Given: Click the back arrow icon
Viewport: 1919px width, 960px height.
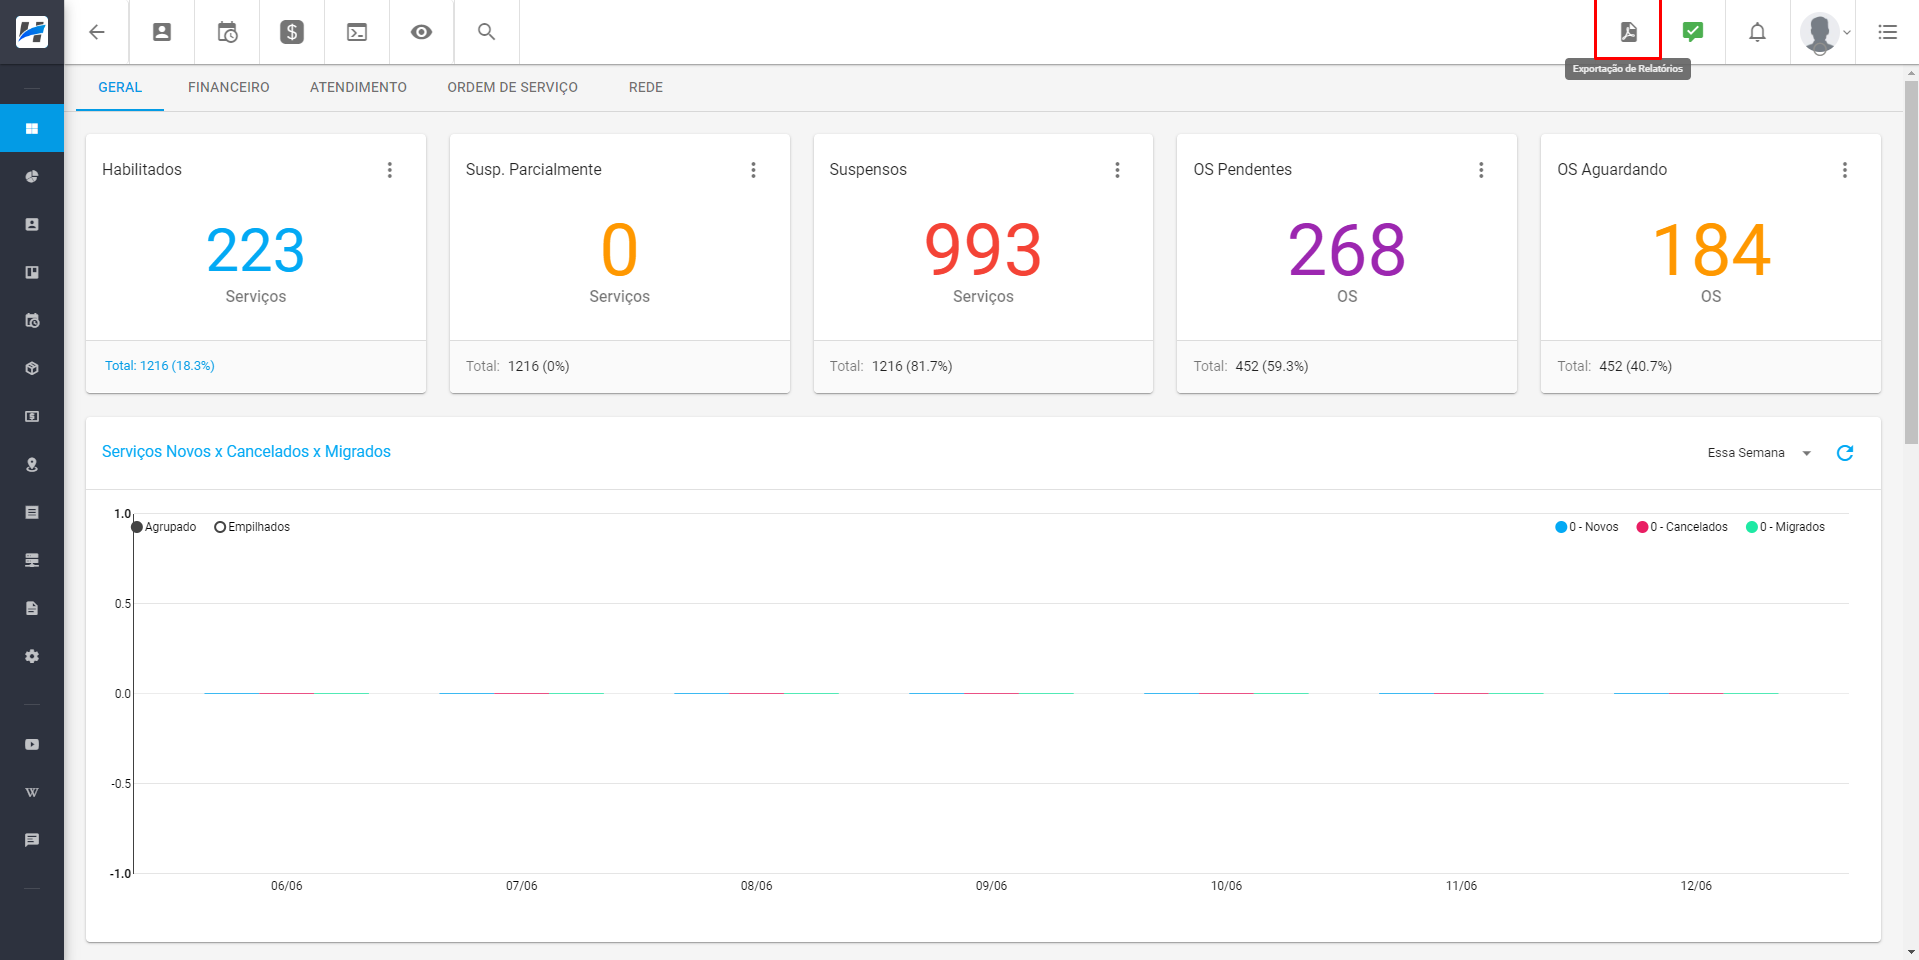Looking at the screenshot, I should [97, 32].
